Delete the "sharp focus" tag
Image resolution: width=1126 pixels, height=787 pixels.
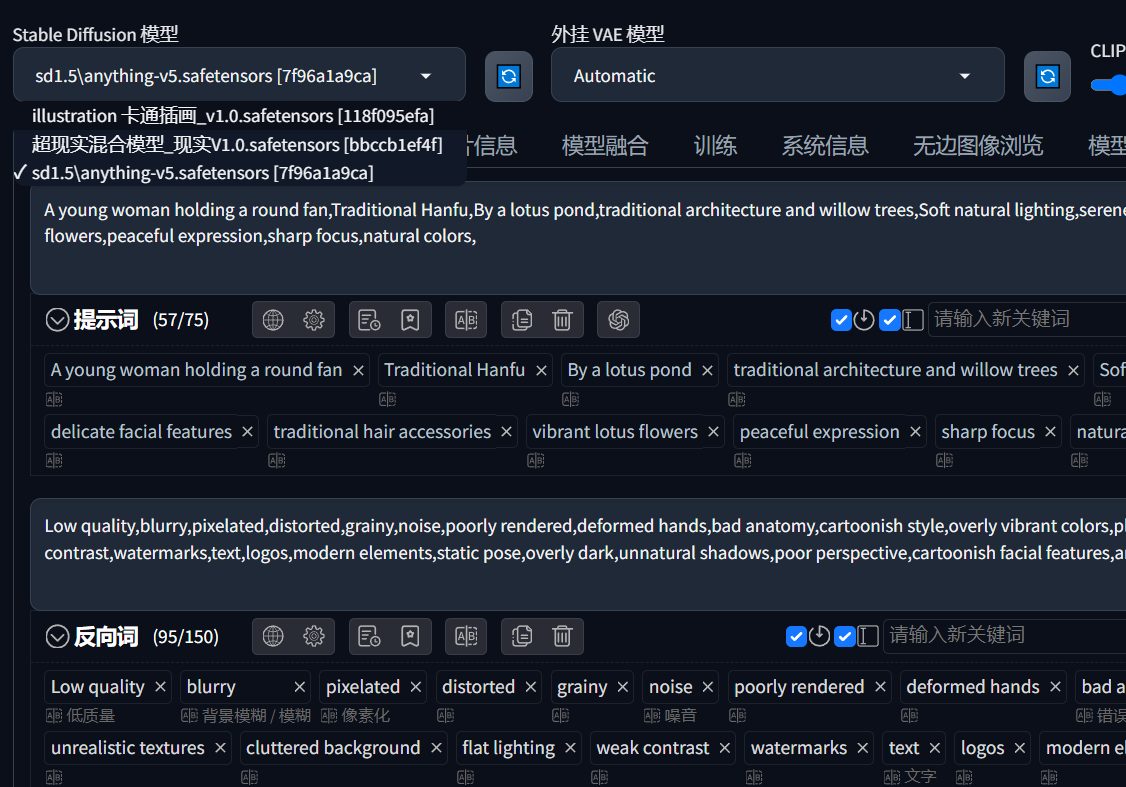(1051, 432)
